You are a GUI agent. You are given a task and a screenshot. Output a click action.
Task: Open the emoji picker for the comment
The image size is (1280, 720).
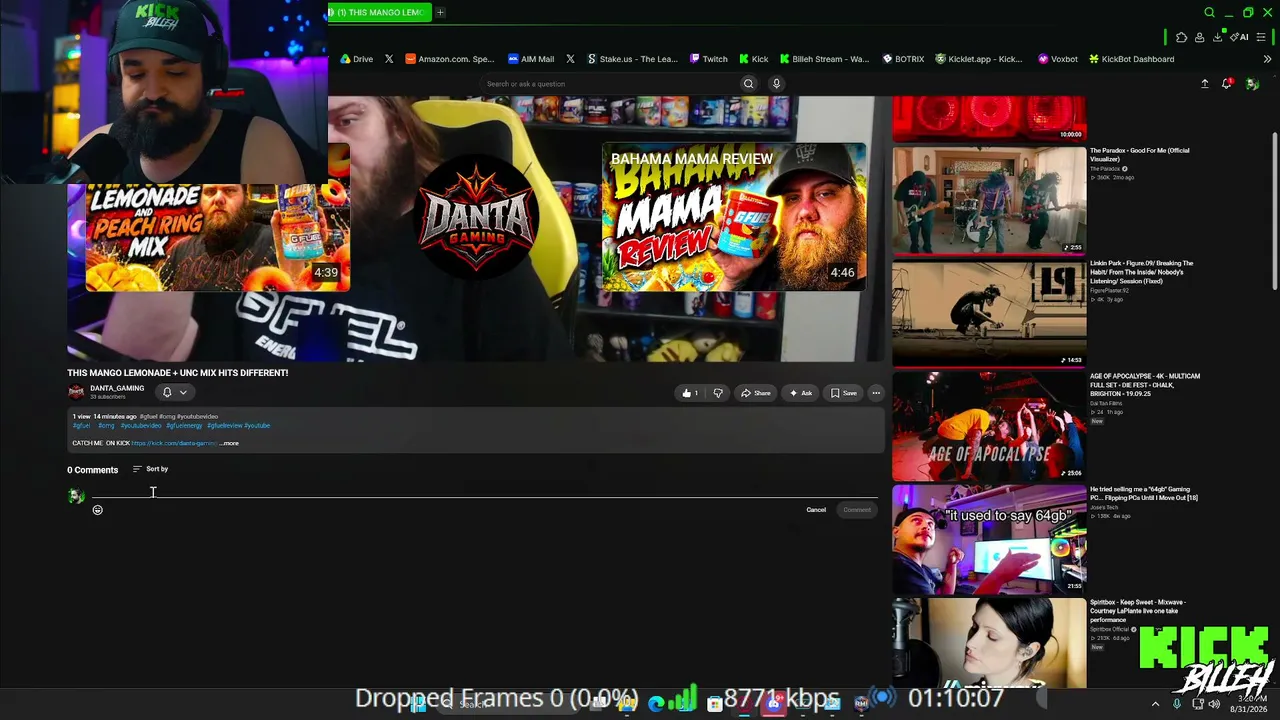point(97,510)
